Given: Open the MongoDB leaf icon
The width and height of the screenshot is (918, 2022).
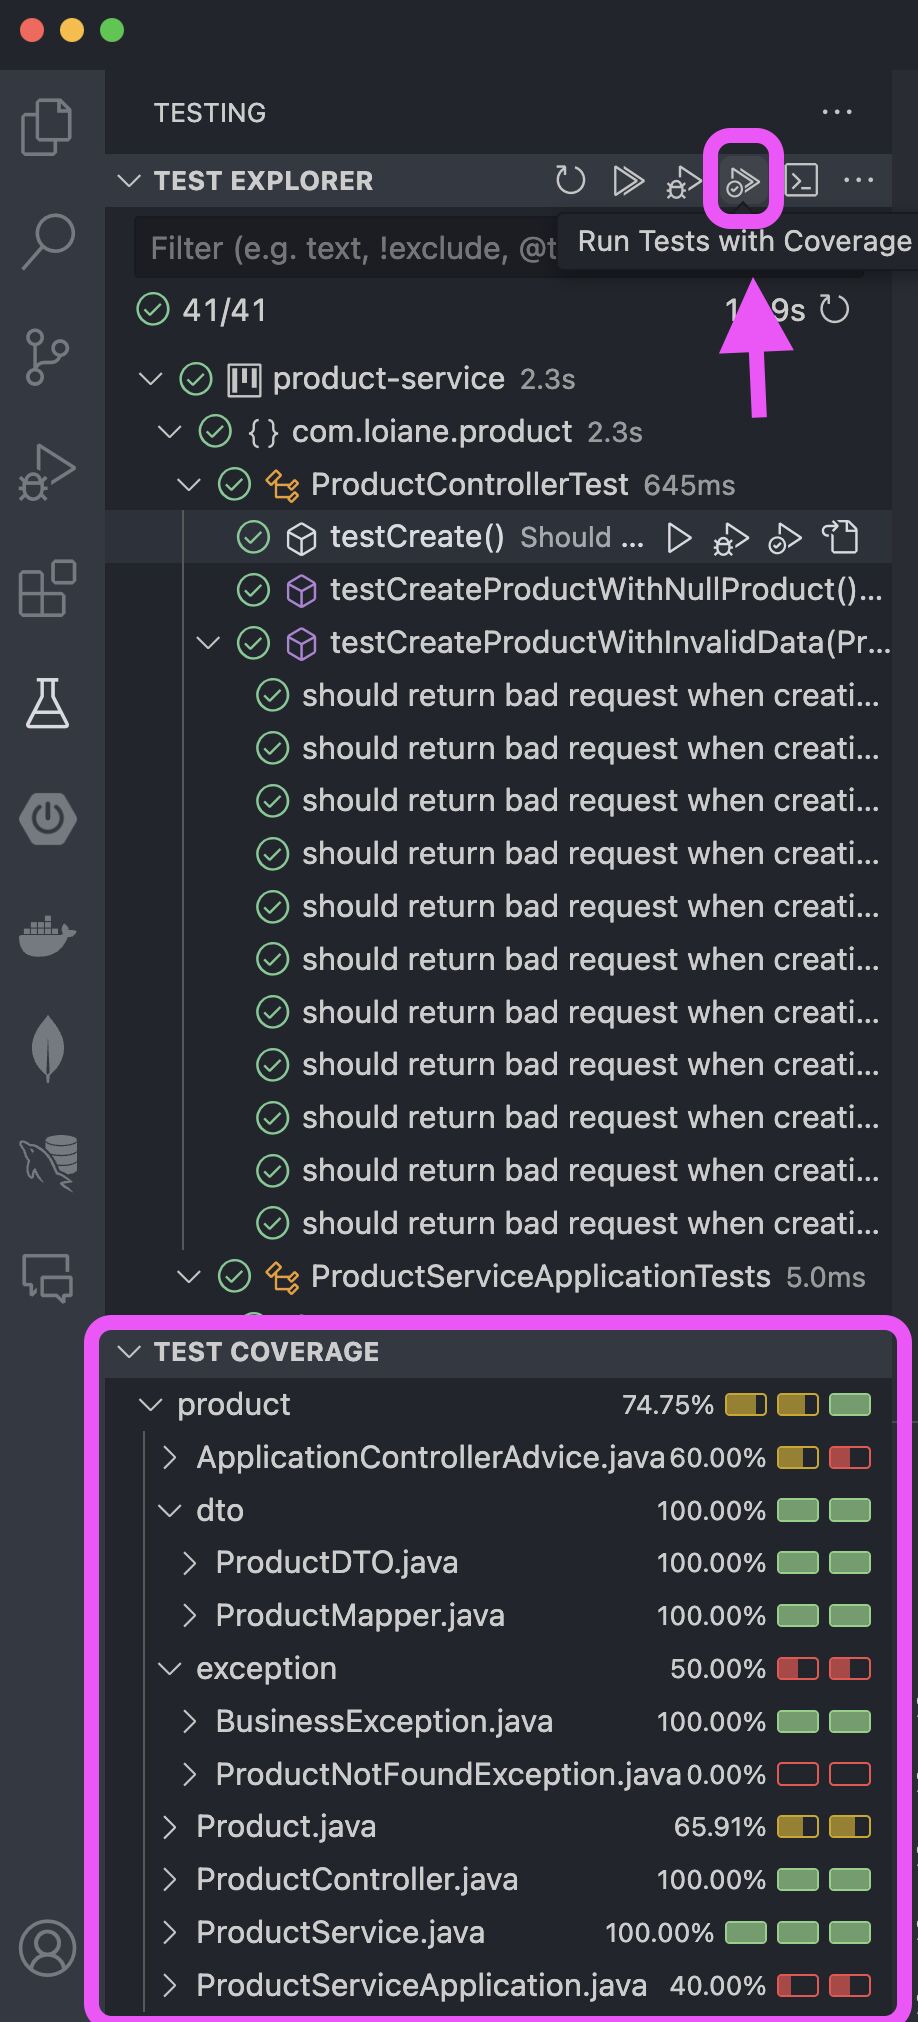Looking at the screenshot, I should click(47, 1049).
